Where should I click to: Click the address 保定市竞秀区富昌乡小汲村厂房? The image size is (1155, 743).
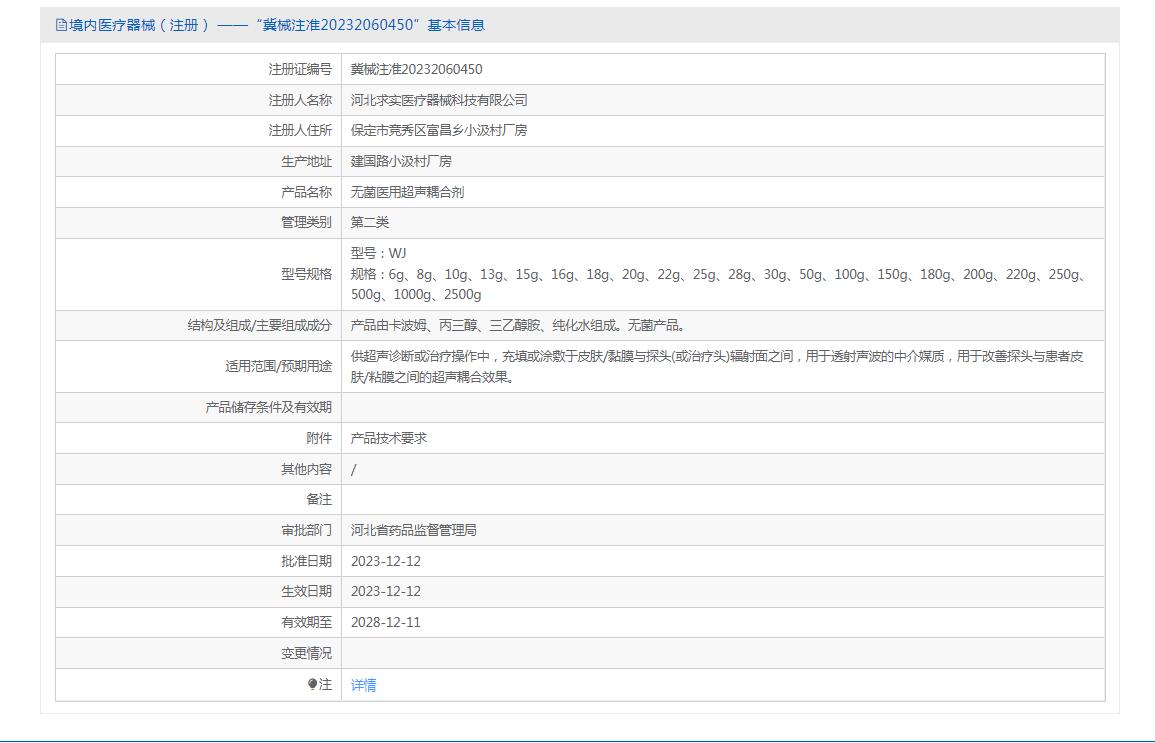click(439, 130)
